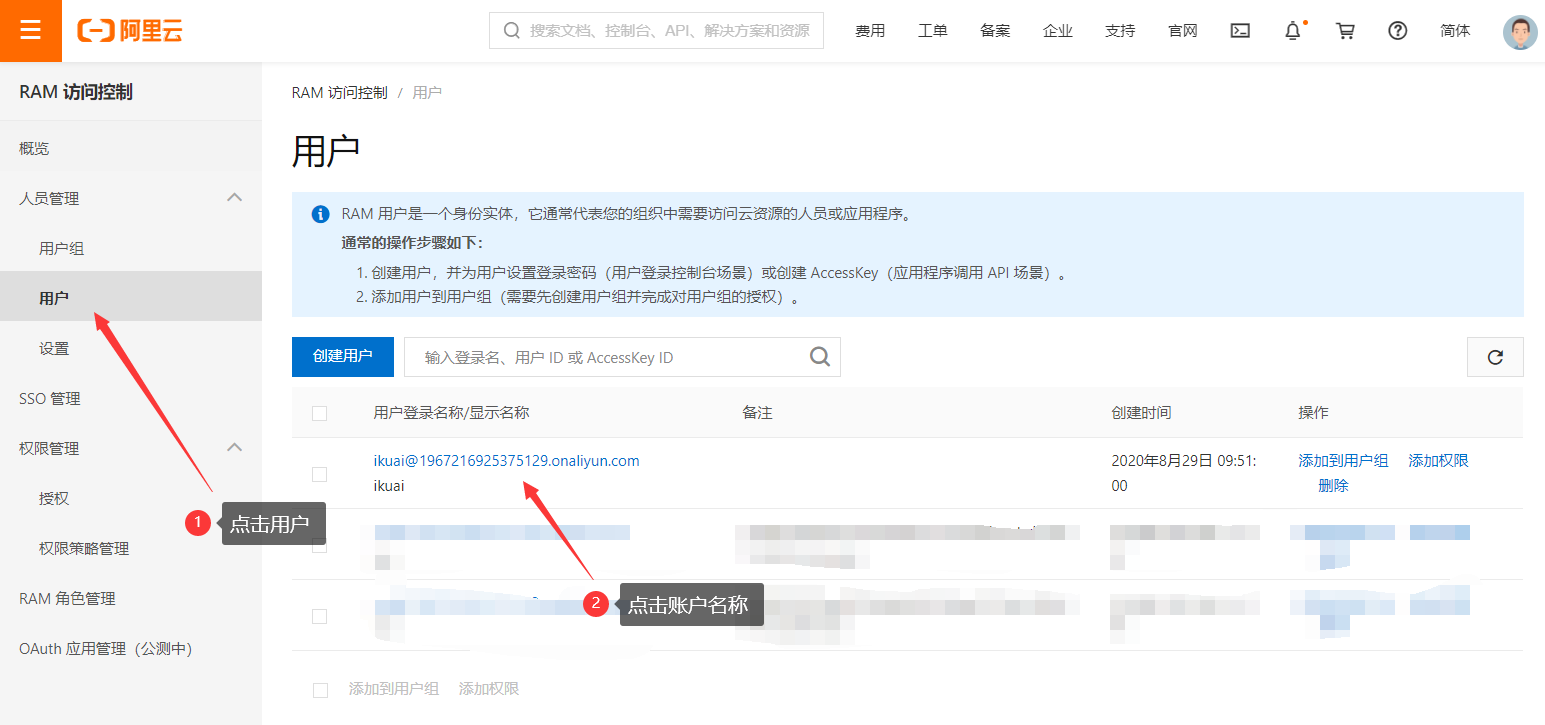Check the ikuai user row checkbox
This screenshot has width=1545, height=725.
[x=320, y=474]
